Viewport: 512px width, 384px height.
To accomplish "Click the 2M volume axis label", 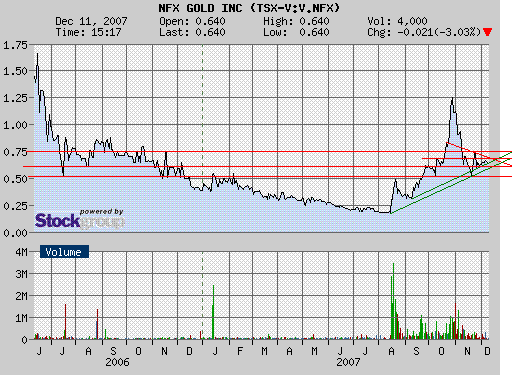I will pyautogui.click(x=21, y=296).
